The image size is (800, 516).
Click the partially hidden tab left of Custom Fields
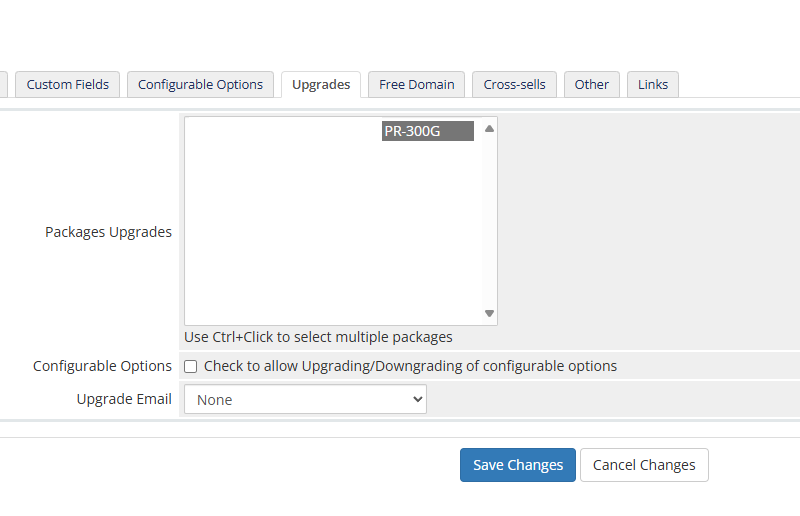point(4,85)
